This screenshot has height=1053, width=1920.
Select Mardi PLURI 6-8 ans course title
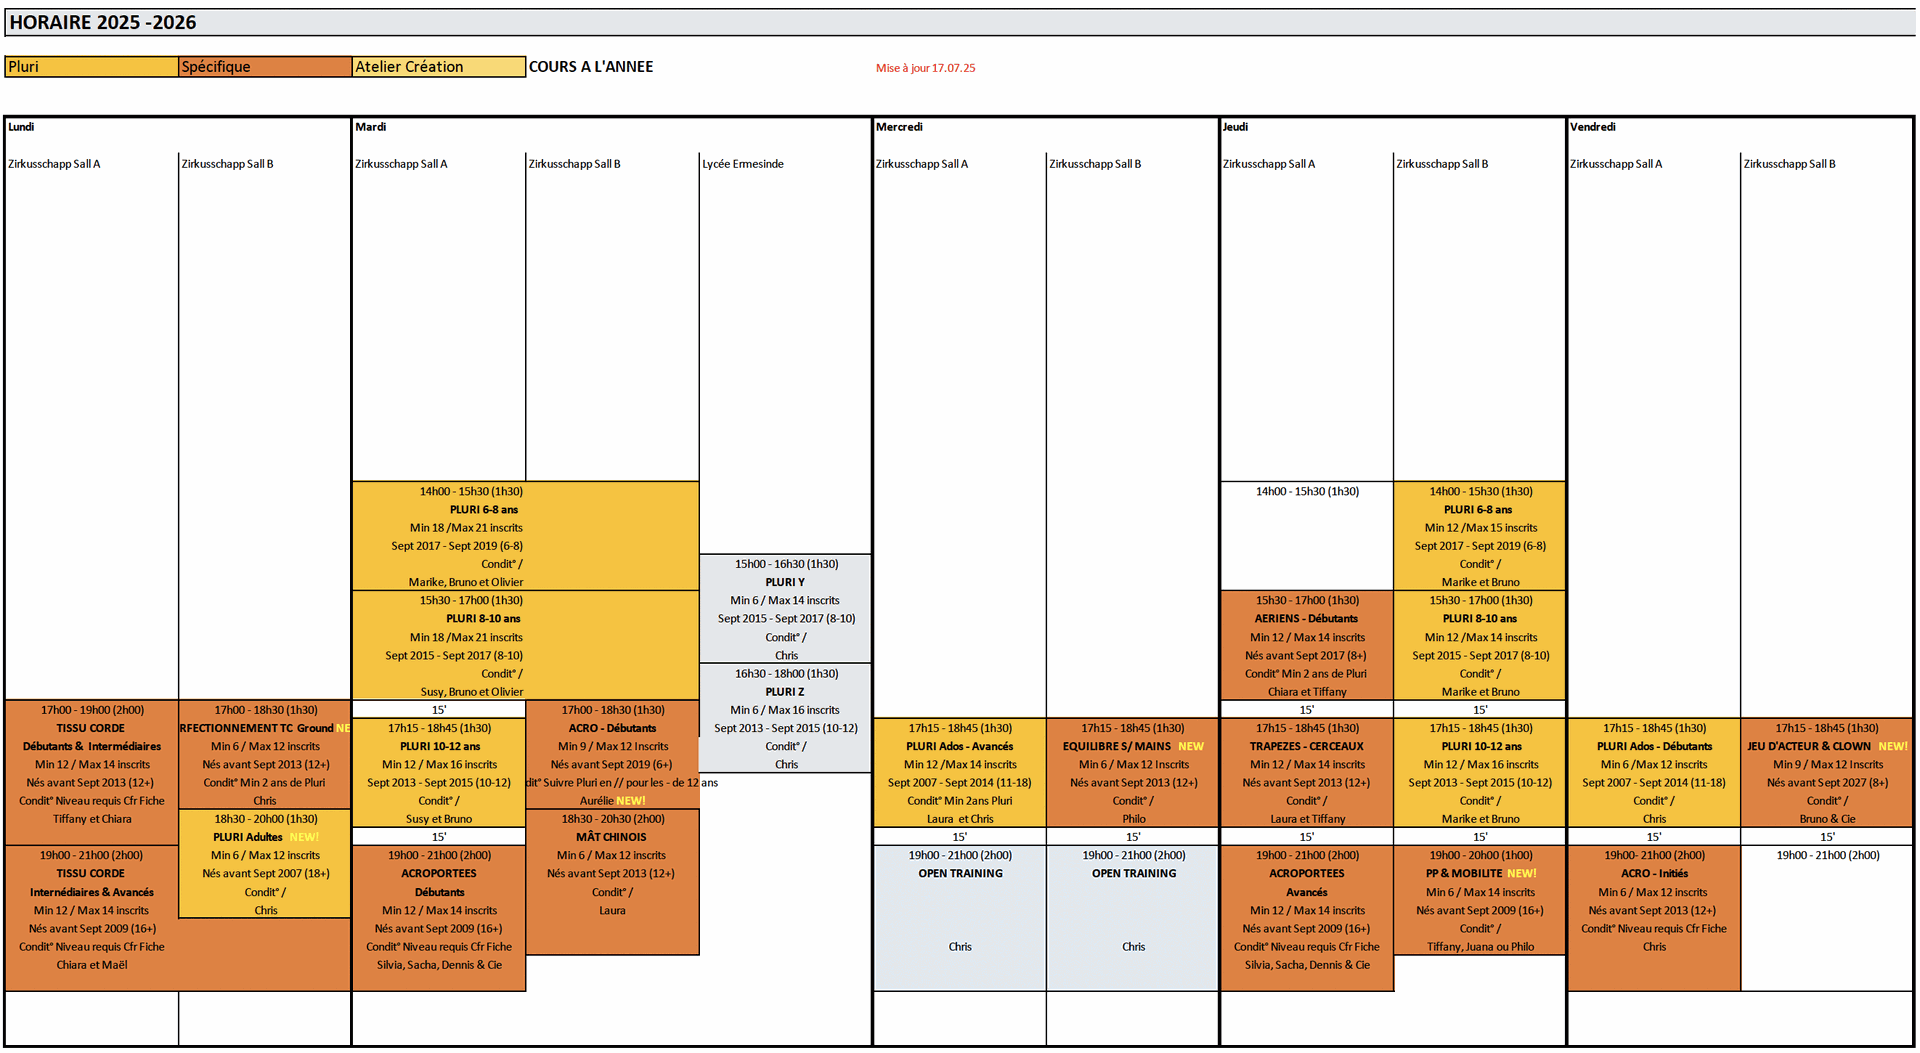pos(484,510)
